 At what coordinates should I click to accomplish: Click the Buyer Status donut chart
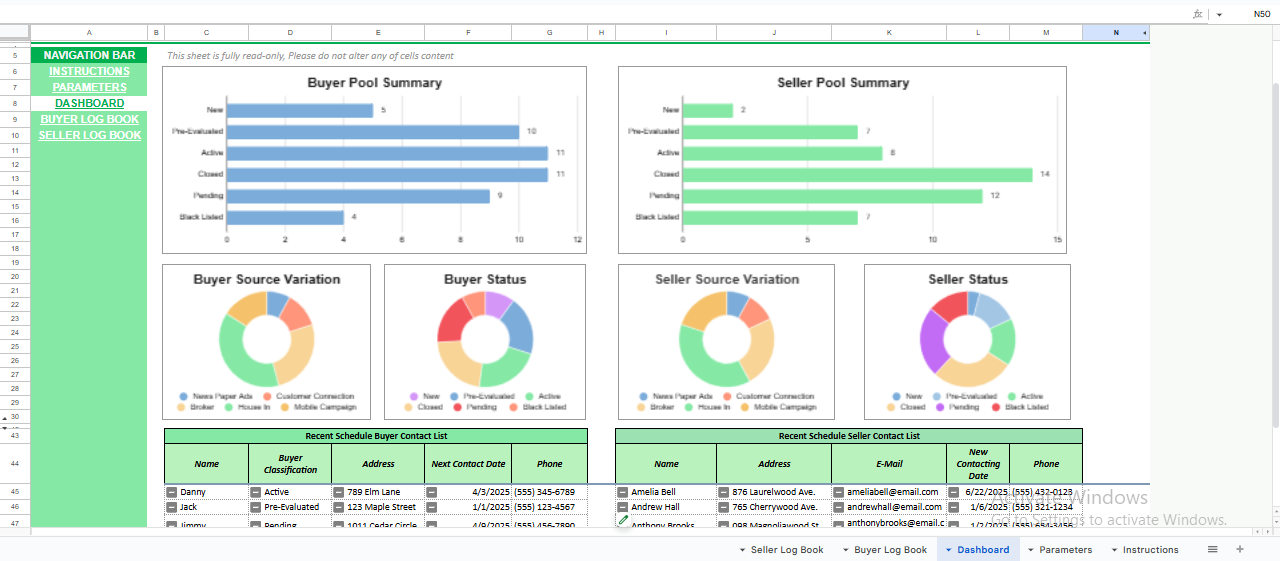(485, 341)
